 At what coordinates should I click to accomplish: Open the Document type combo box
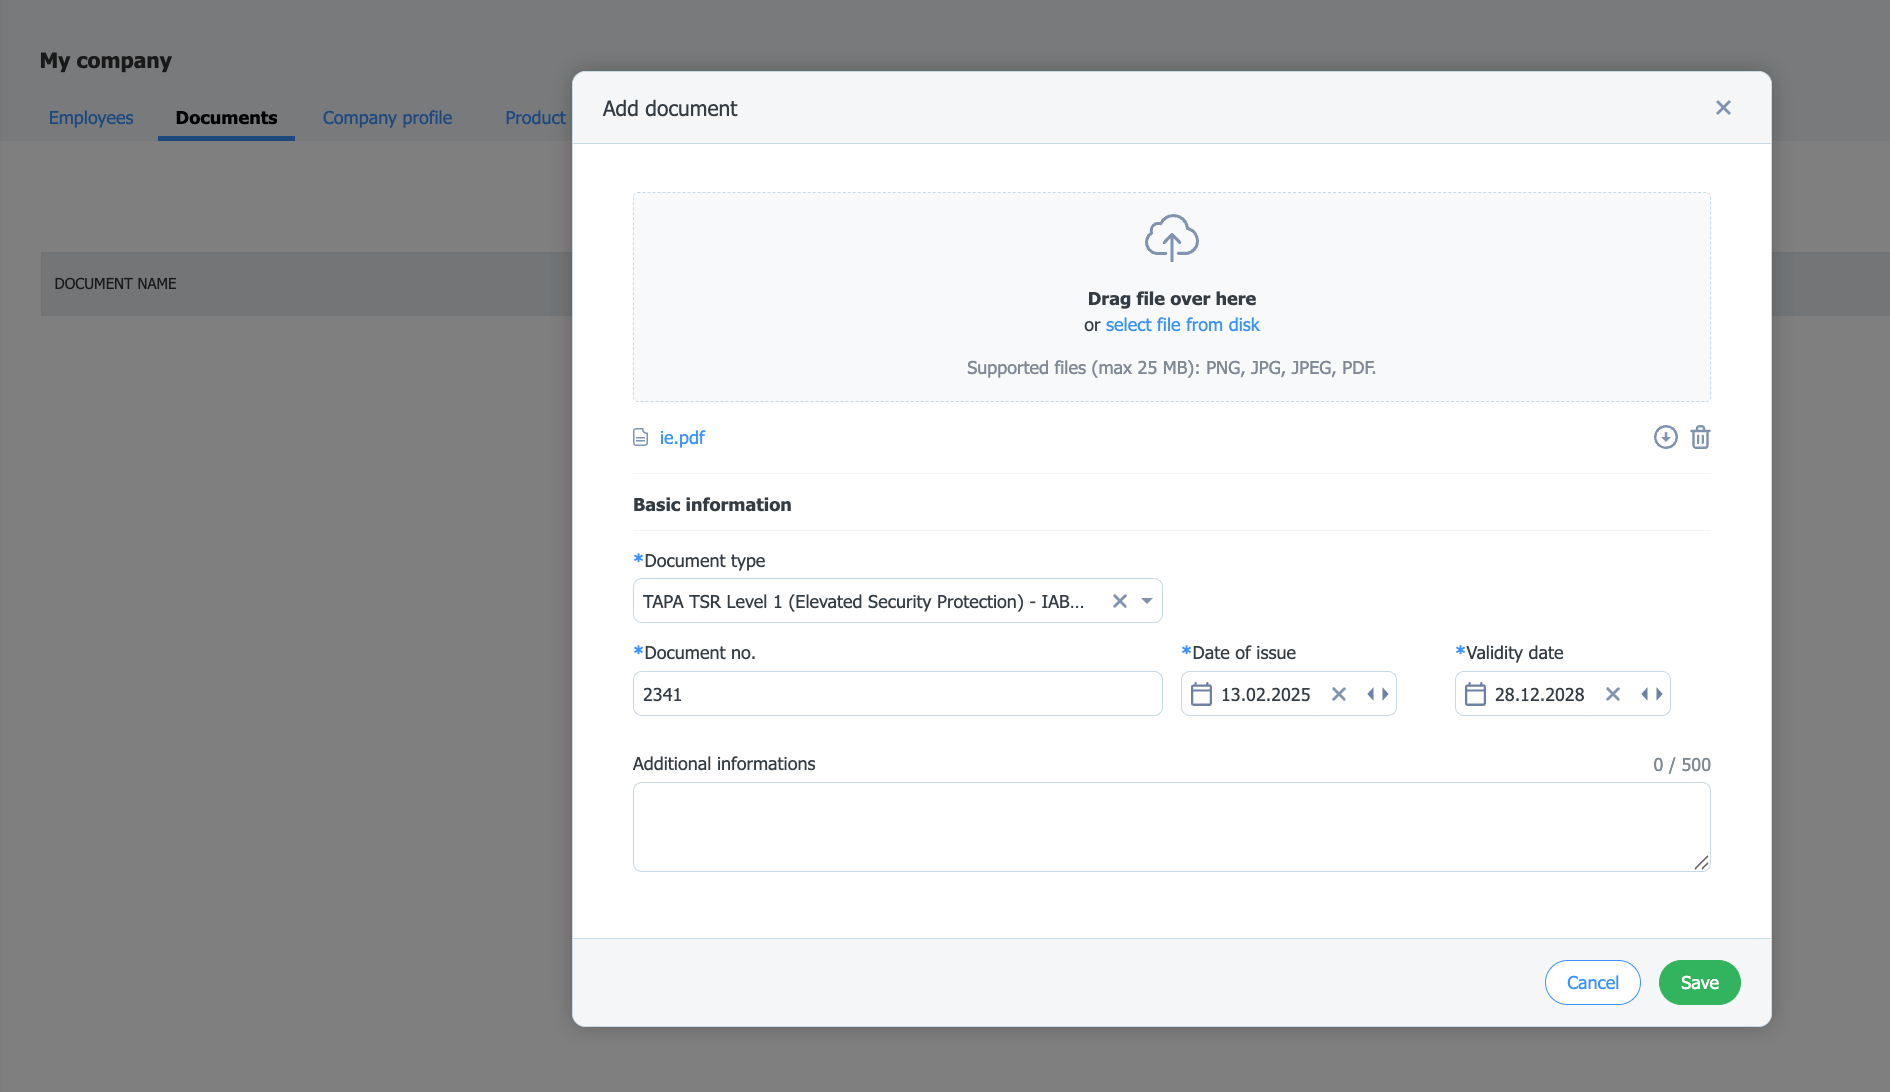pos(897,601)
